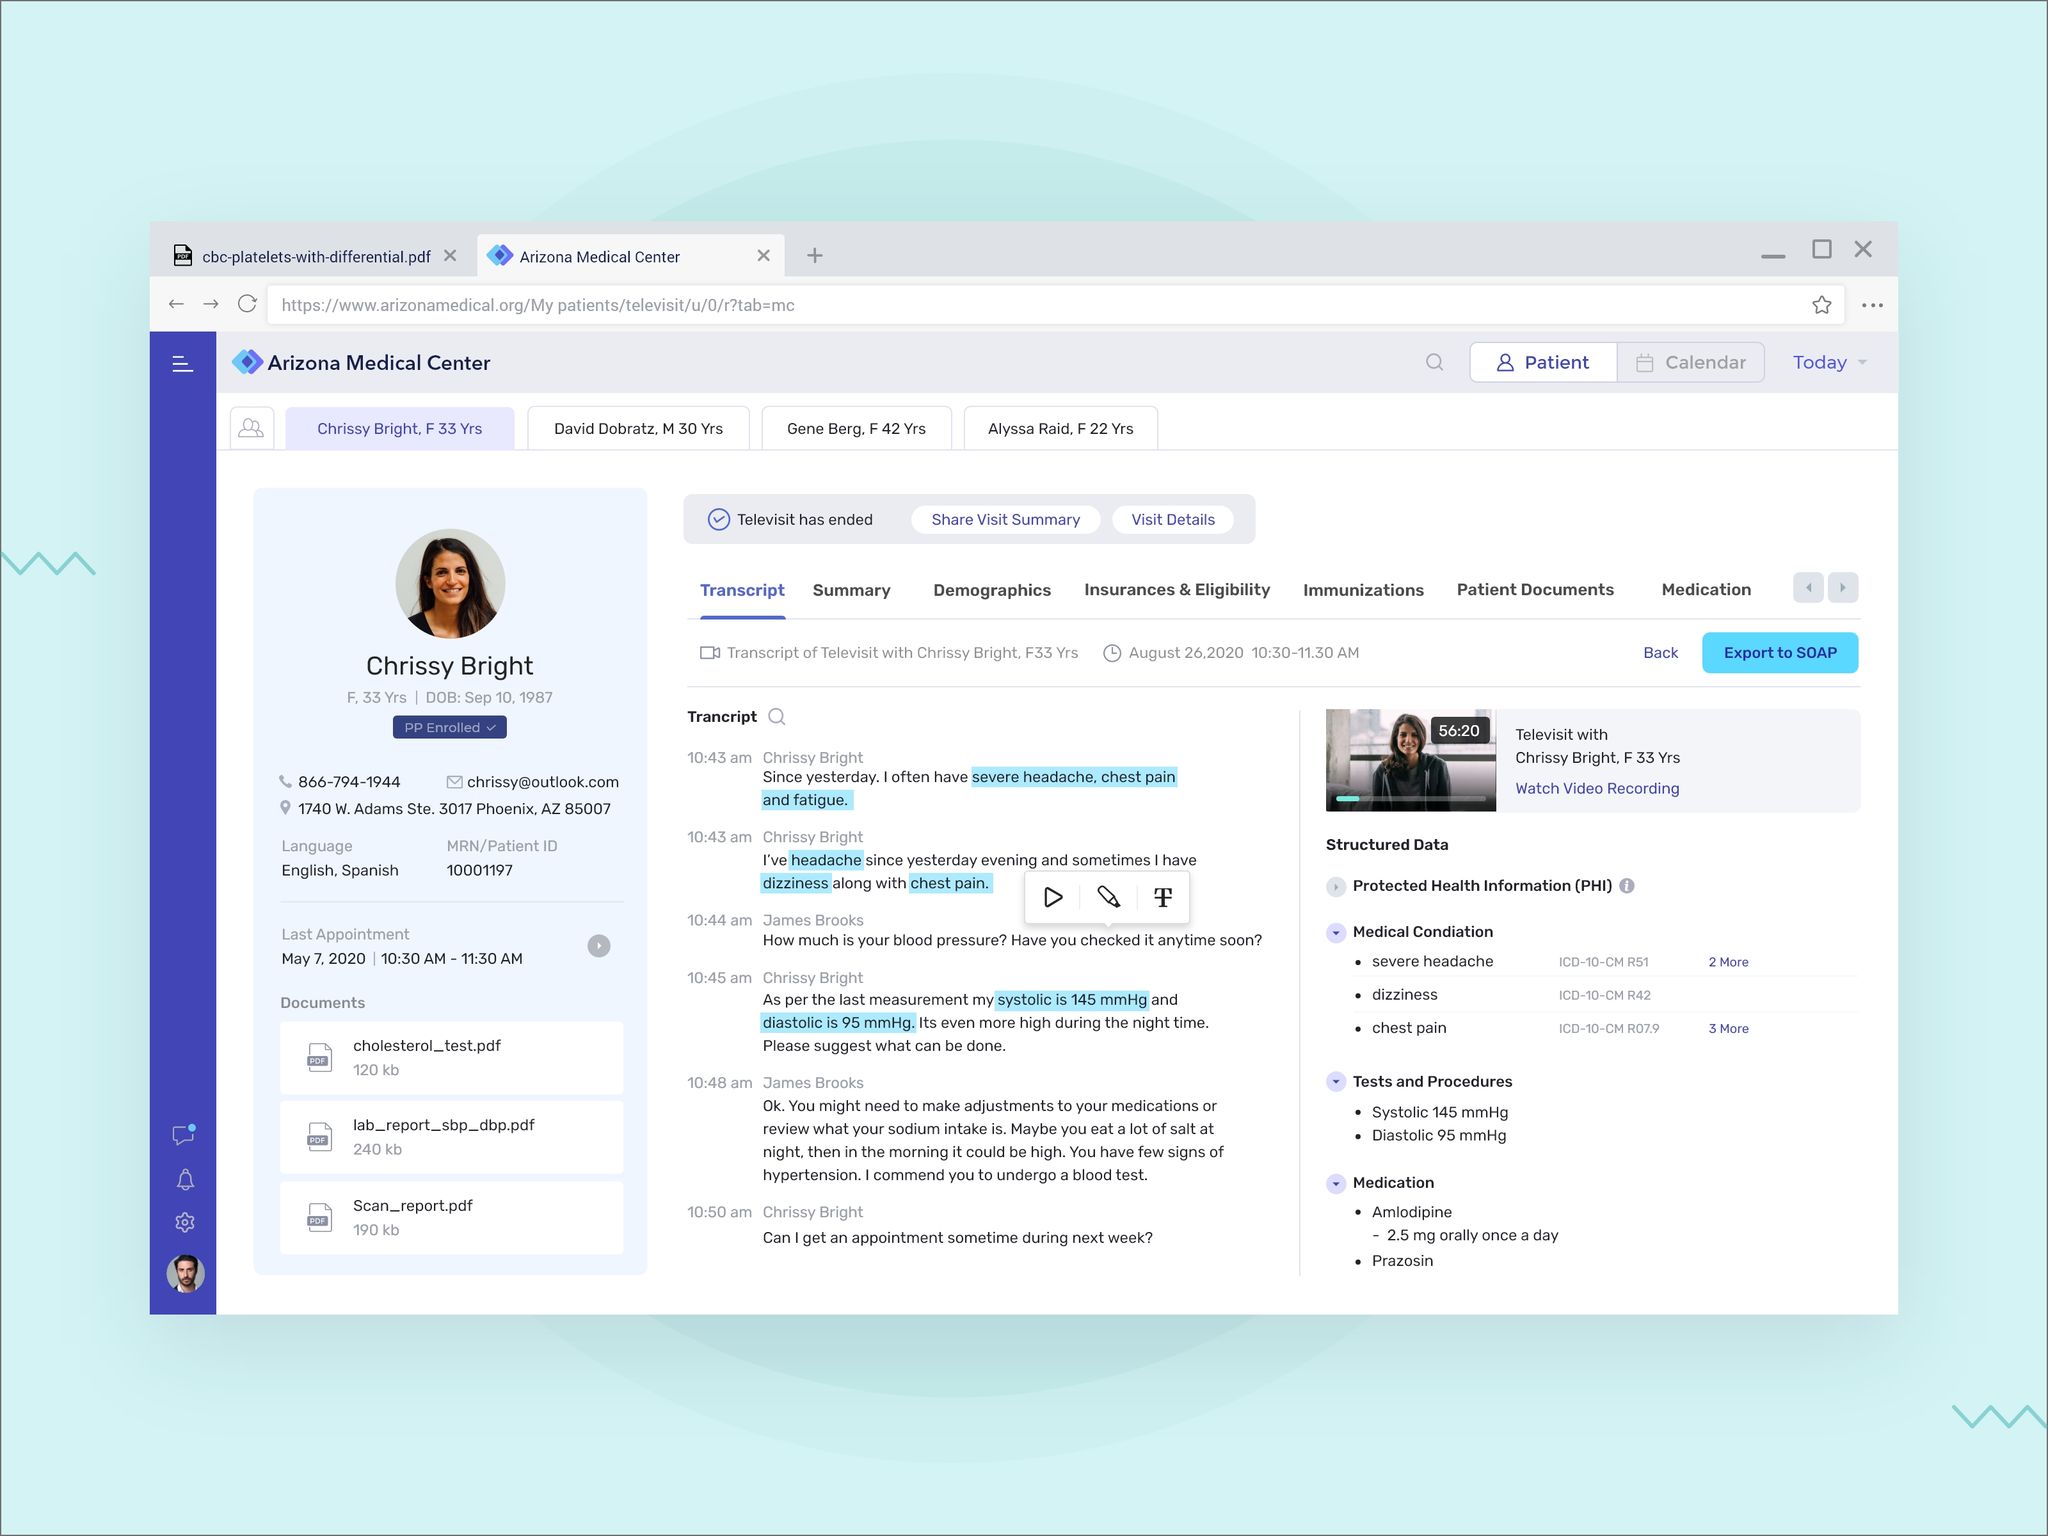Switch to Patient view toggle
Viewport: 2048px width, 1536px height.
[1543, 362]
